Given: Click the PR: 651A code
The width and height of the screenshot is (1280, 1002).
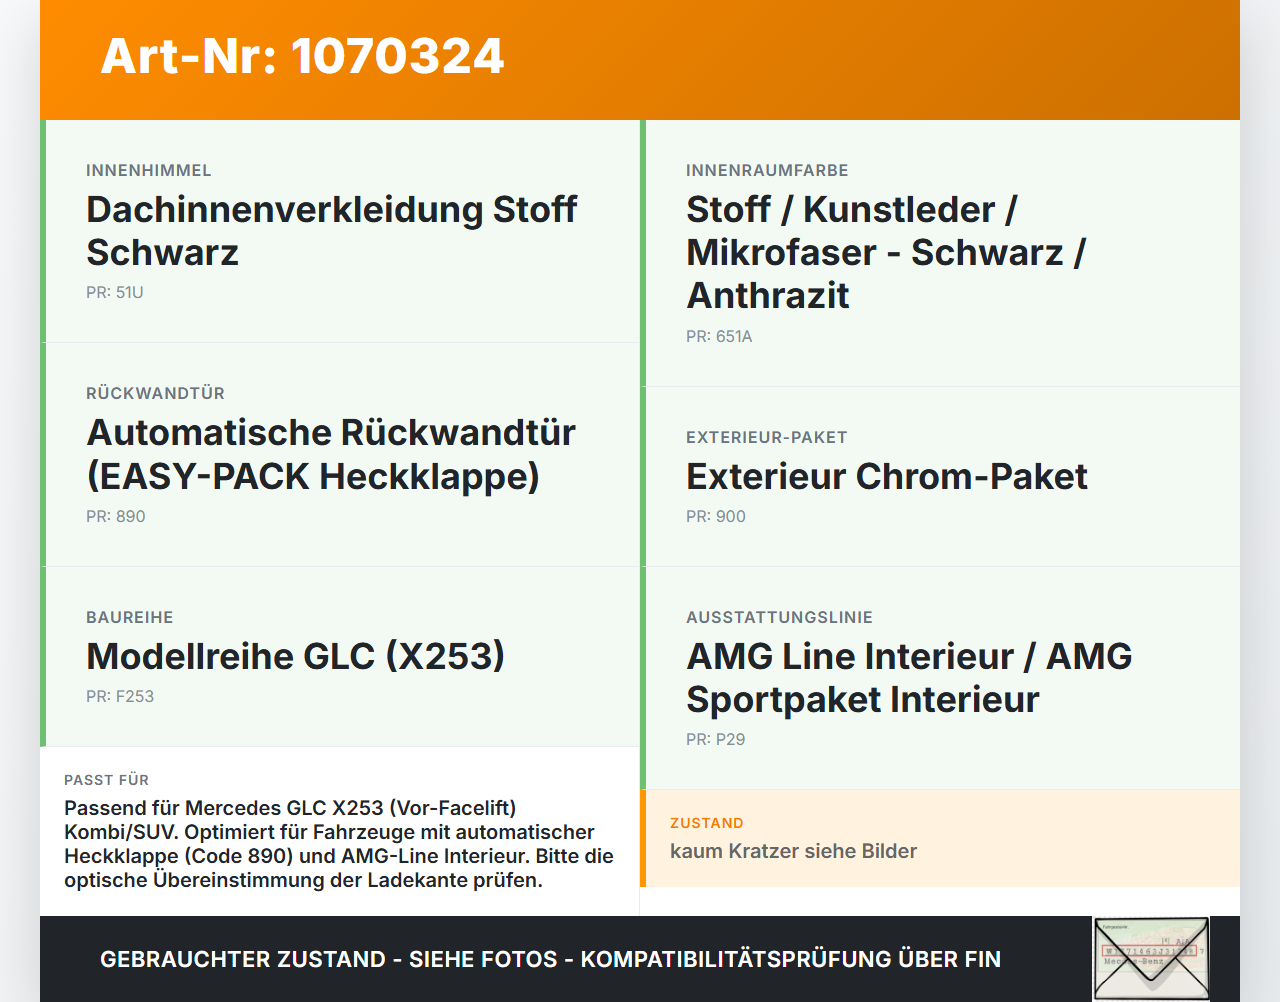Looking at the screenshot, I should (719, 337).
